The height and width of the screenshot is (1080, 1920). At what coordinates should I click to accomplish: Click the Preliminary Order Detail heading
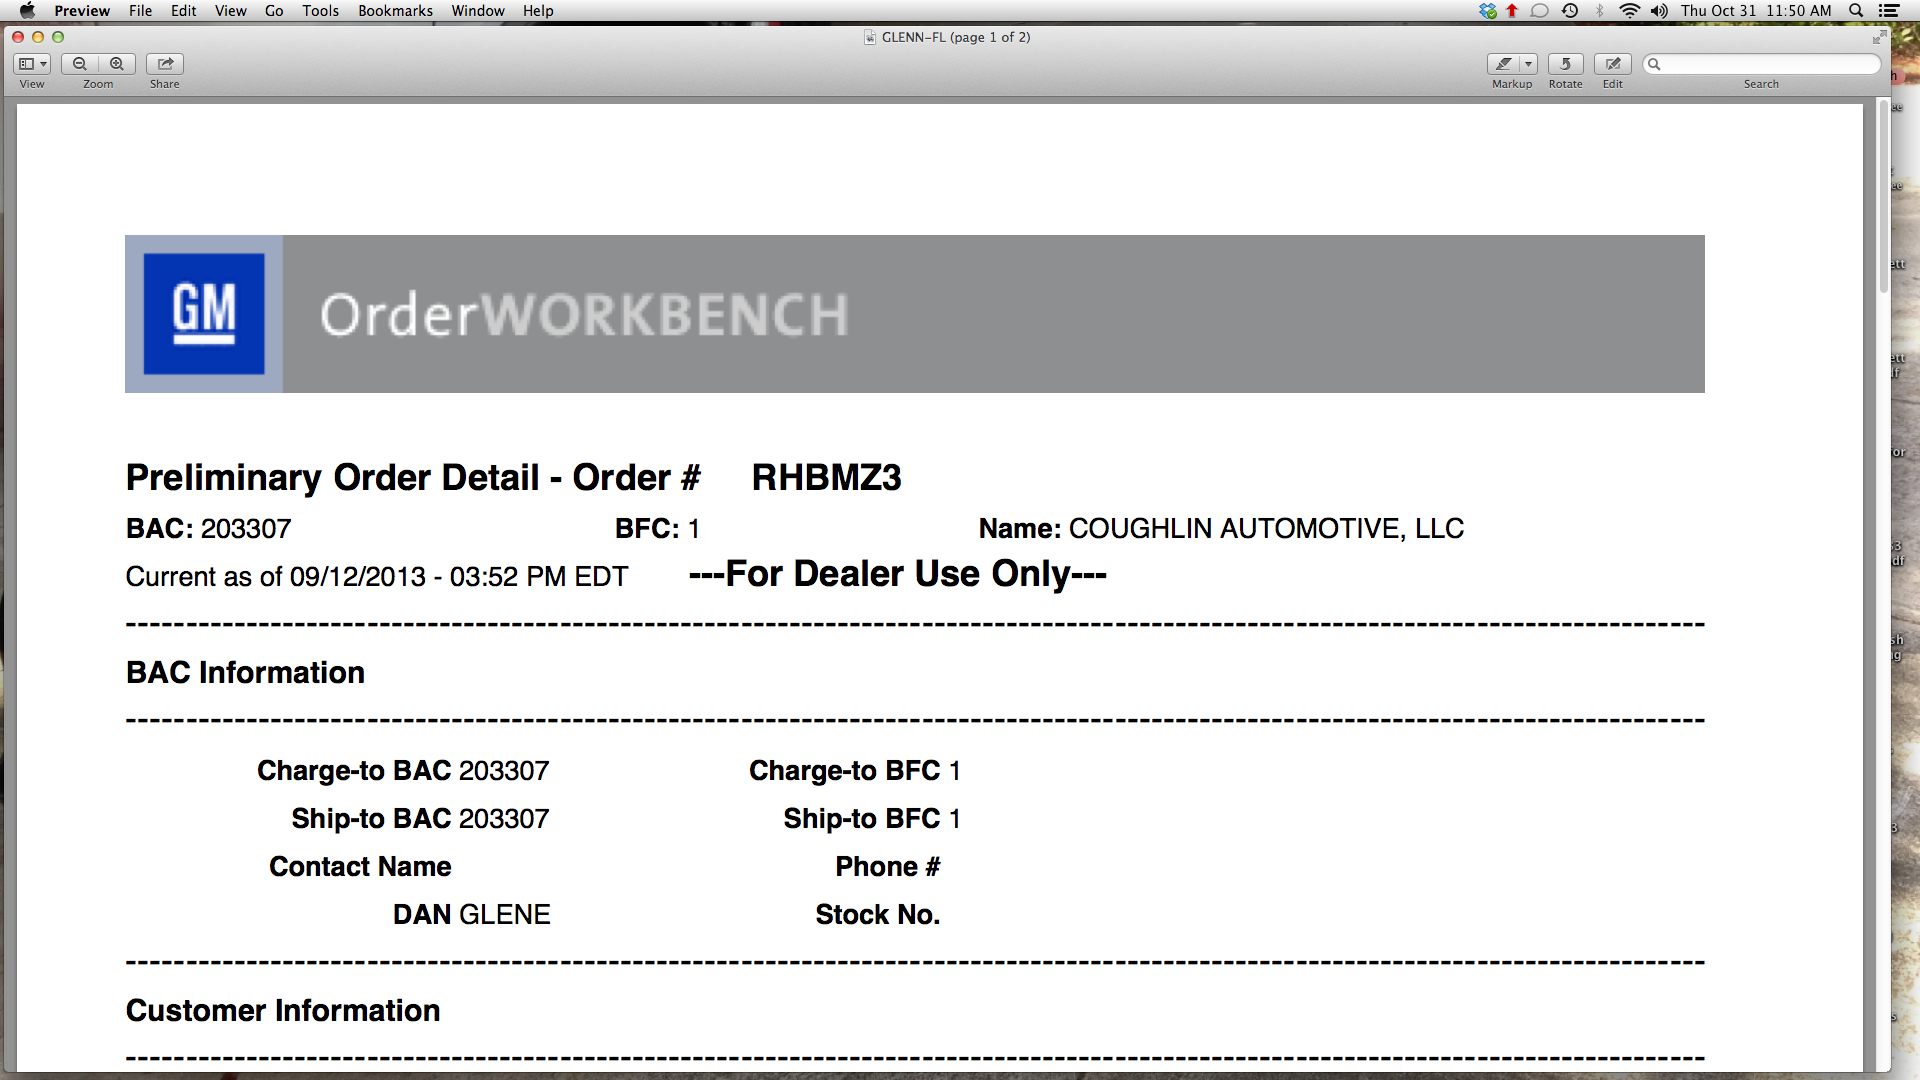pos(413,478)
